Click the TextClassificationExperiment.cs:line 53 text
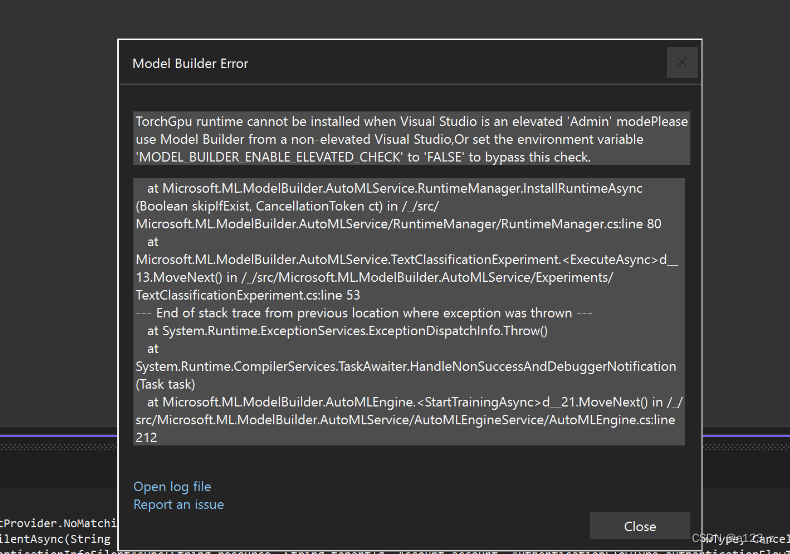790x554 pixels. (x=248, y=295)
